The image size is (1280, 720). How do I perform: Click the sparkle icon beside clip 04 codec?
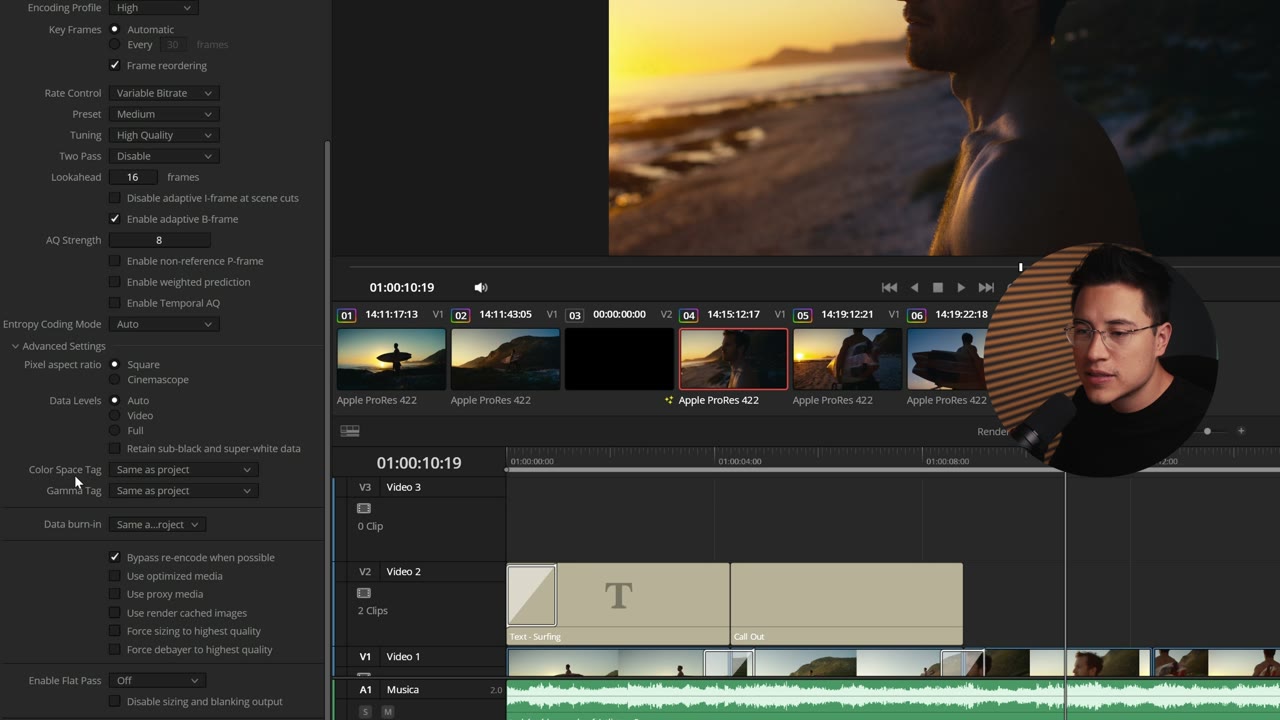(x=669, y=400)
